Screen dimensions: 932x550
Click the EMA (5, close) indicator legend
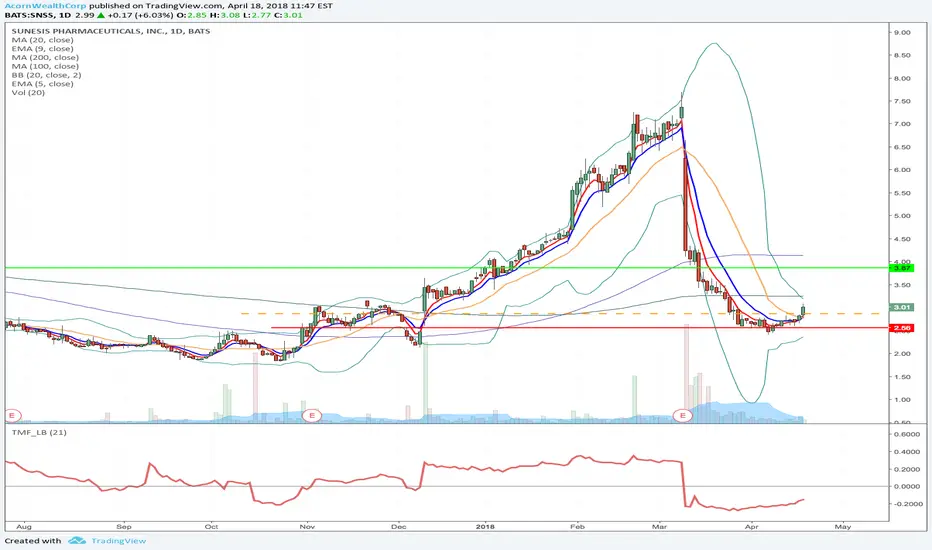42,84
